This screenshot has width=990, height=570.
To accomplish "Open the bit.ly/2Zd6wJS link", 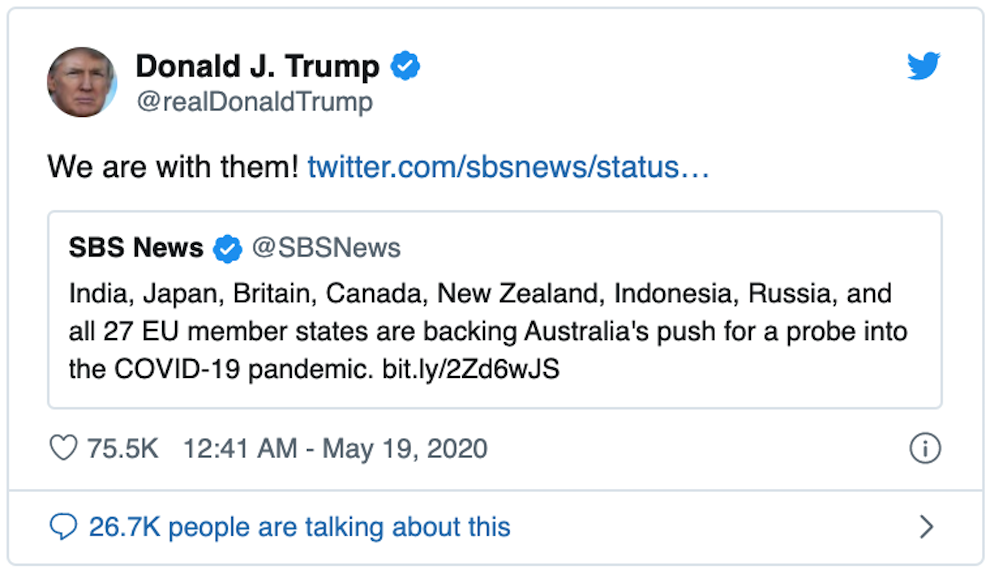I will 471,368.
